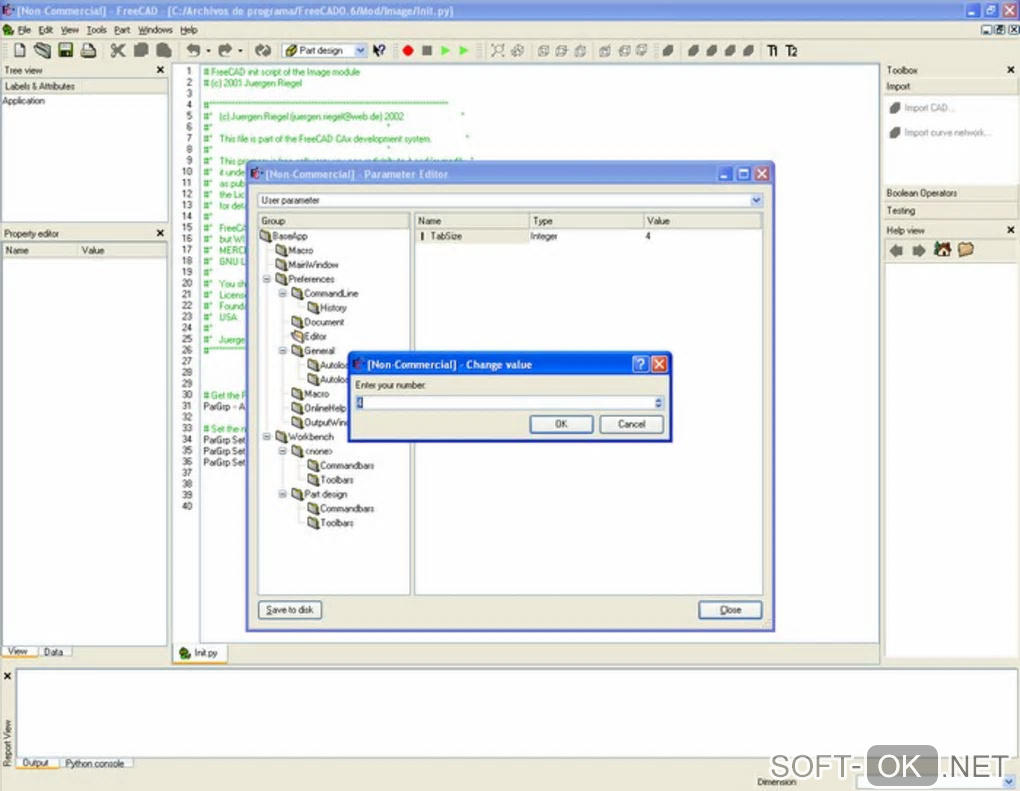1020x791 pixels.
Task: Switch to the Data property tab
Action: [53, 652]
